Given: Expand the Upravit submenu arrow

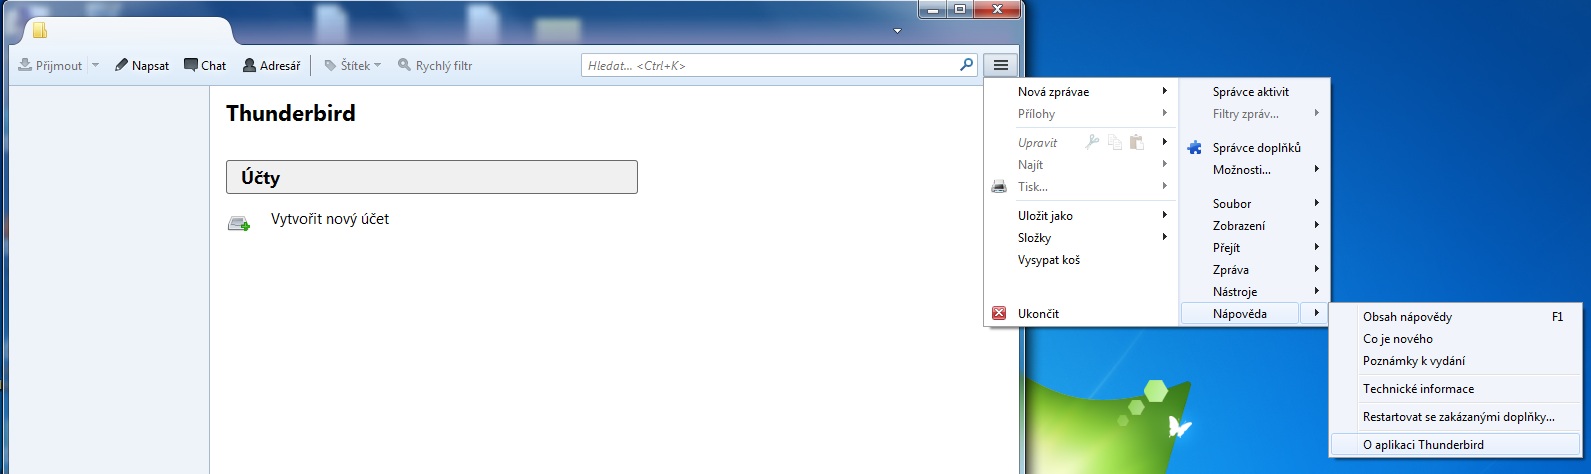Looking at the screenshot, I should click(1164, 142).
